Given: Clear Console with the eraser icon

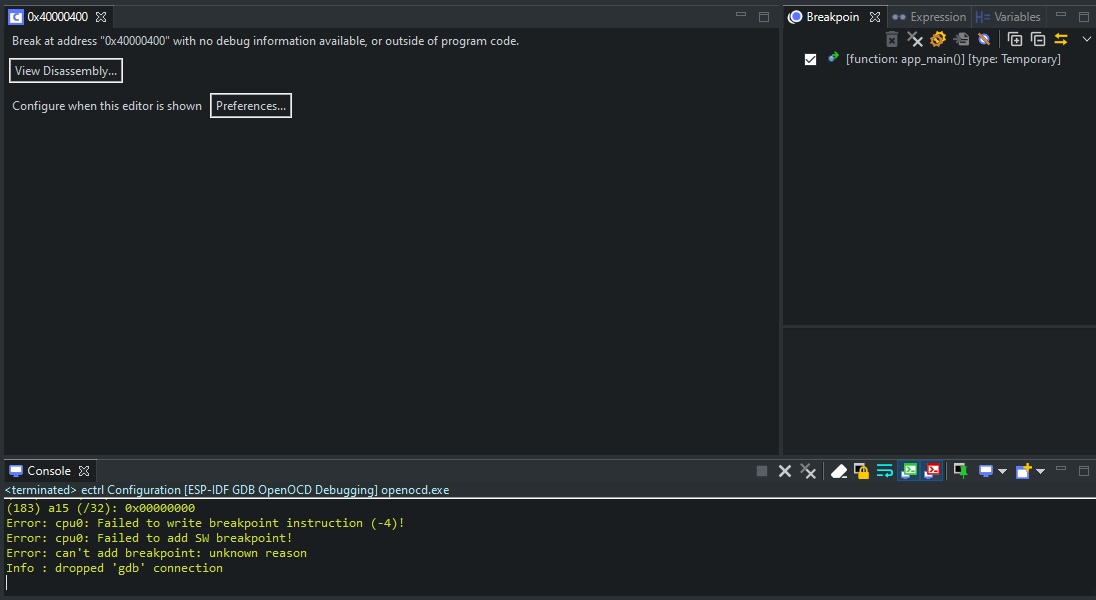Looking at the screenshot, I should click(839, 471).
